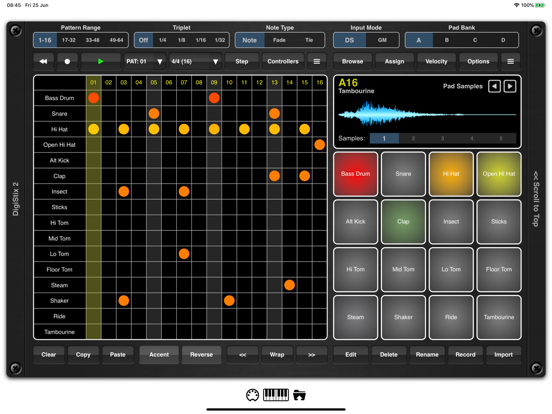Click the Paste button
This screenshot has height=414, width=552.
tap(118, 355)
